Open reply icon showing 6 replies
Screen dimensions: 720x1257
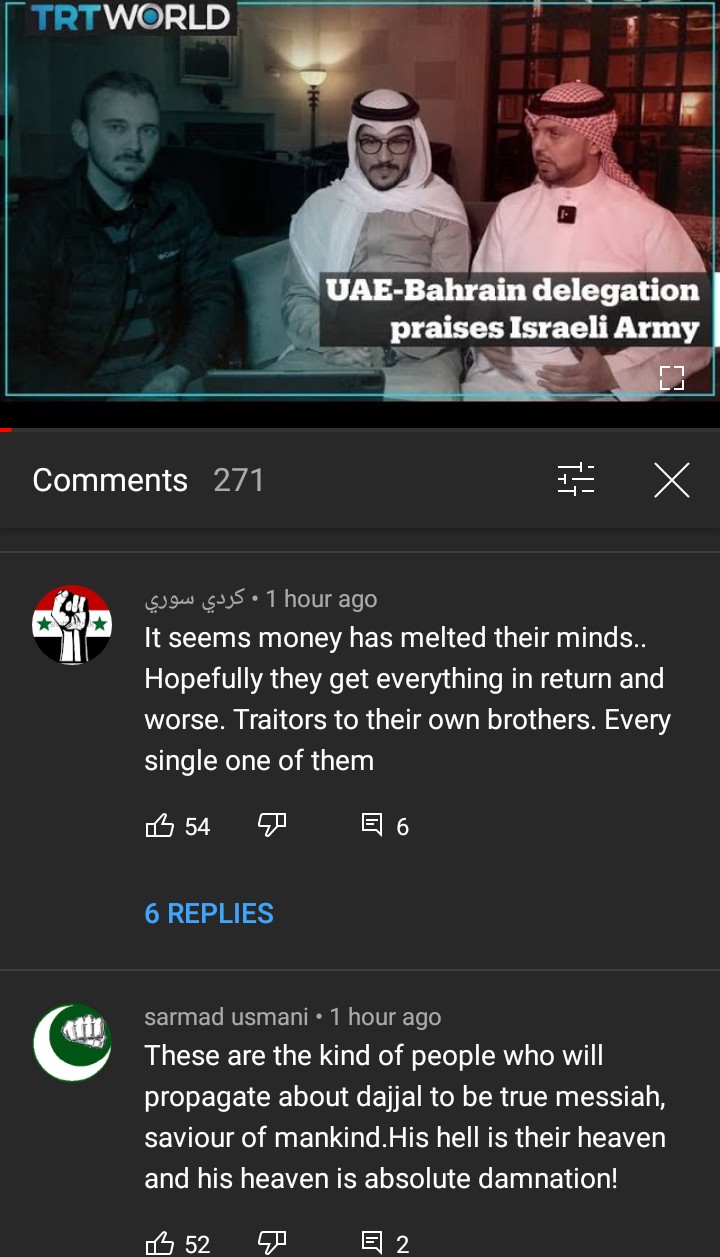(372, 825)
